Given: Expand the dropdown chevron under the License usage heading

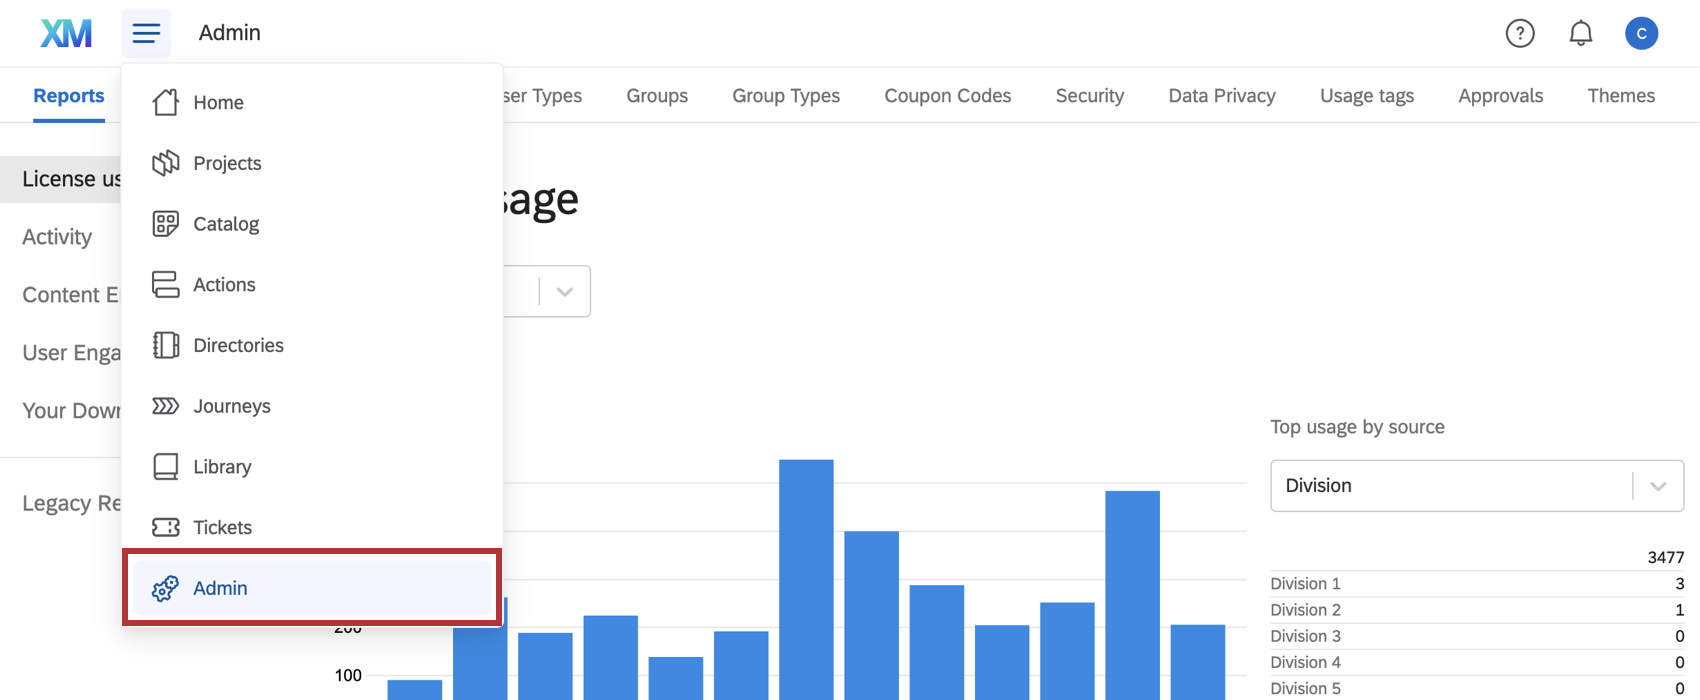Looking at the screenshot, I should 564,291.
